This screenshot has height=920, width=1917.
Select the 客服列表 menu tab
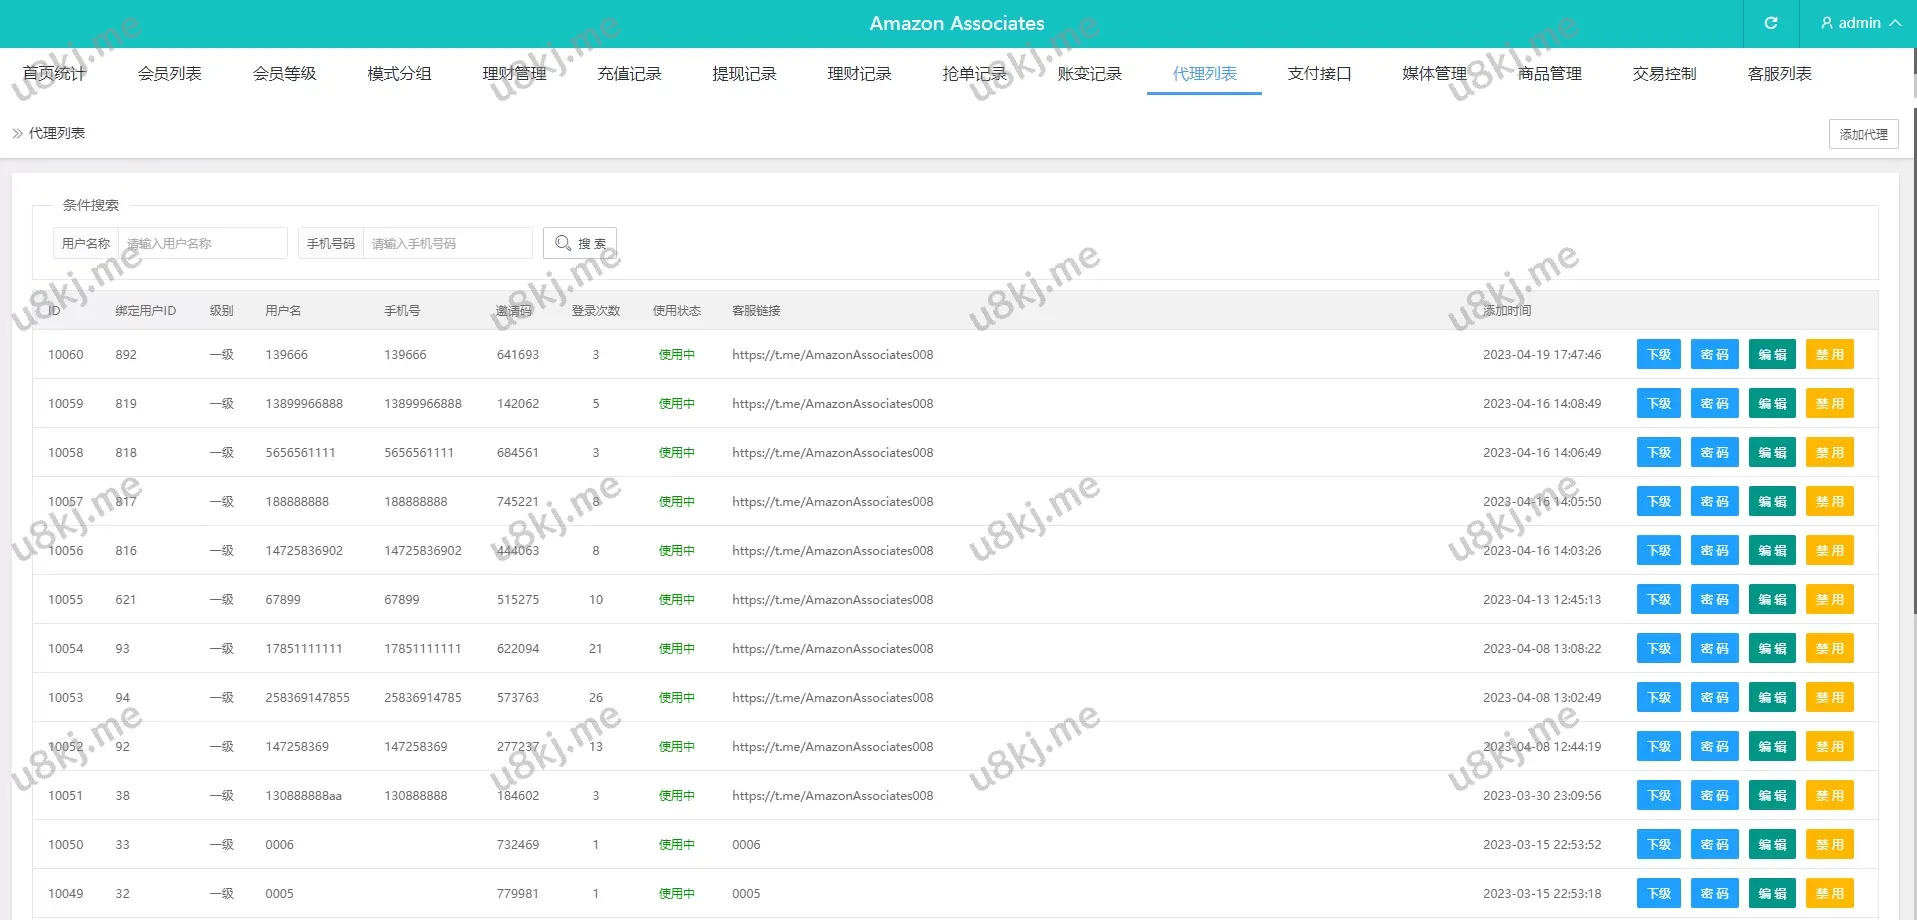1779,74
